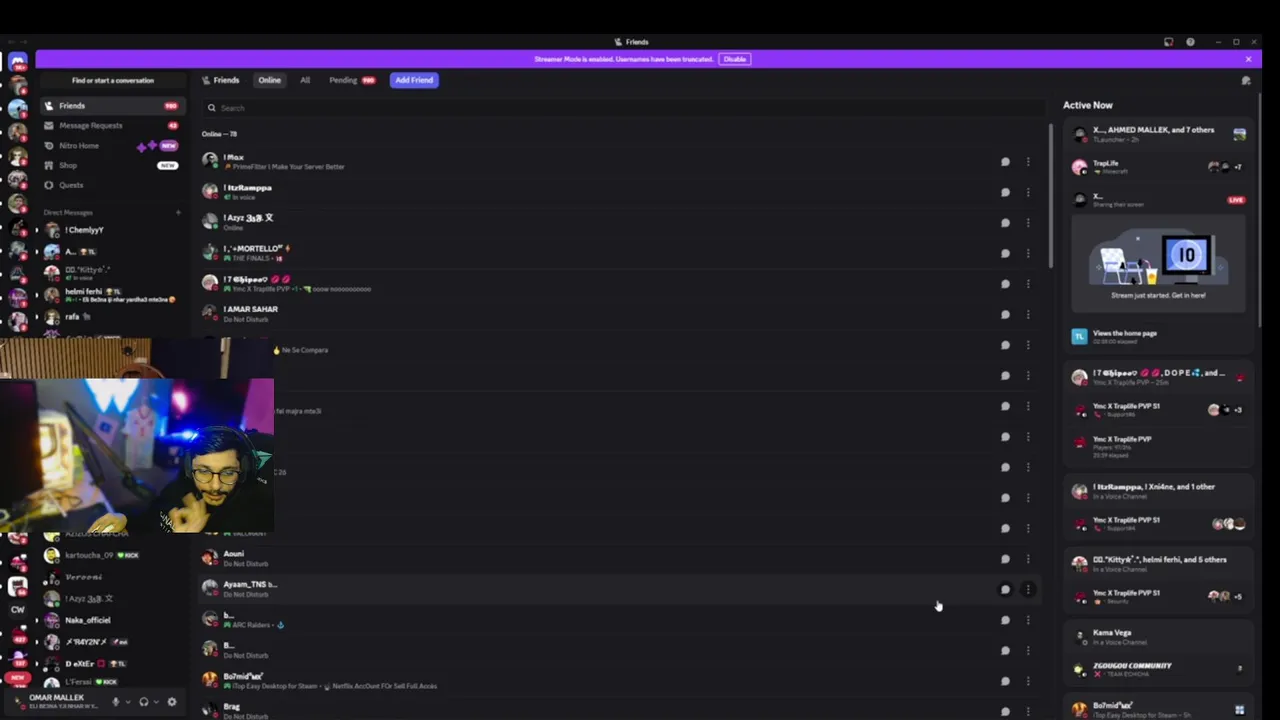The width and height of the screenshot is (1280, 720).
Task: Expand arrow beside ! ChemlyyY DM
Action: click(37, 230)
